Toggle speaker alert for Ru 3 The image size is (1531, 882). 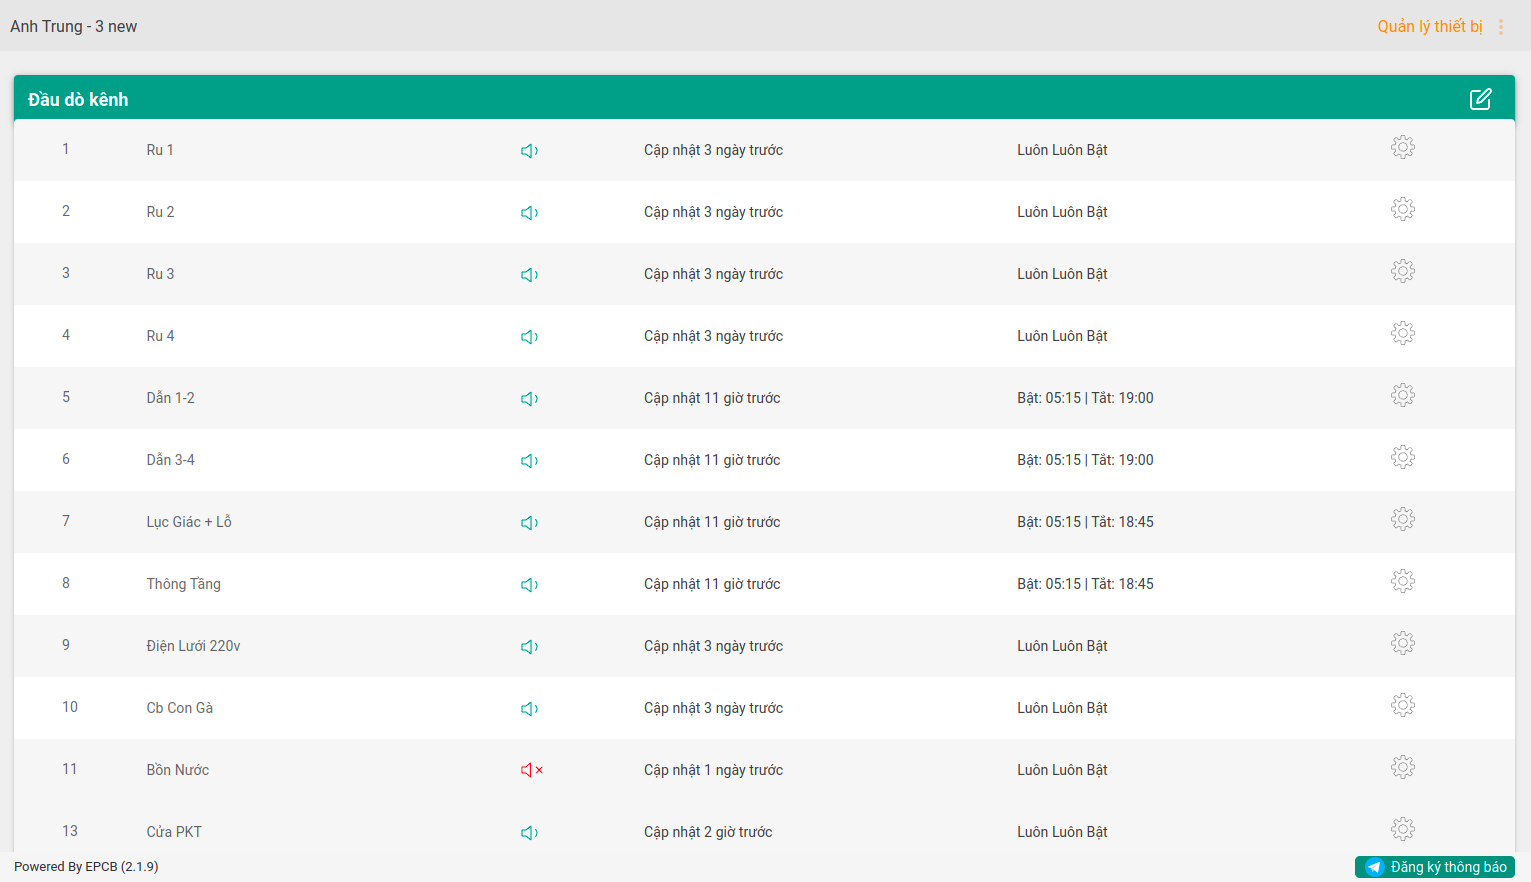tap(530, 275)
